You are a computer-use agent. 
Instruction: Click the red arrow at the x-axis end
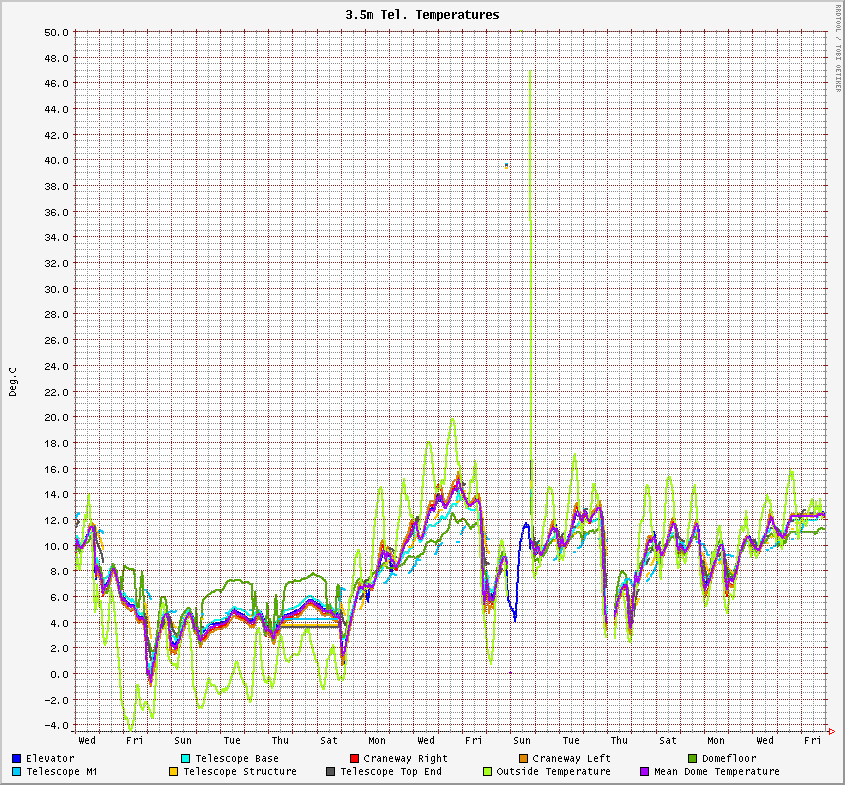[x=833, y=731]
